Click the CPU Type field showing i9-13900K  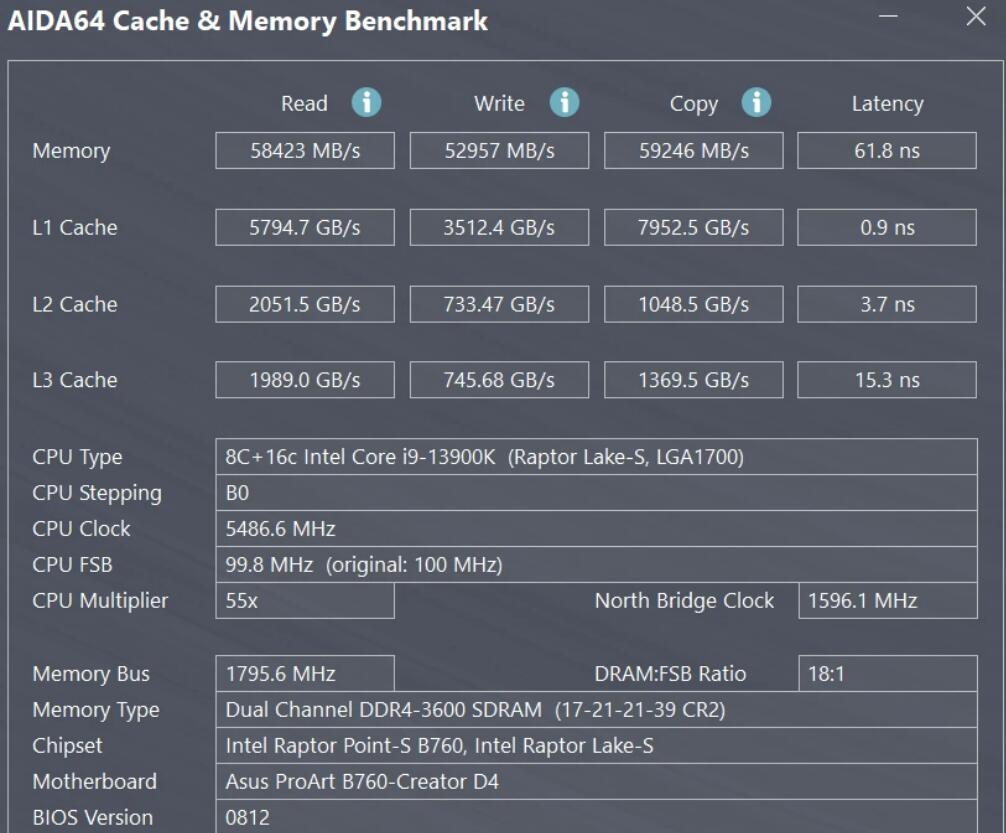click(x=595, y=457)
